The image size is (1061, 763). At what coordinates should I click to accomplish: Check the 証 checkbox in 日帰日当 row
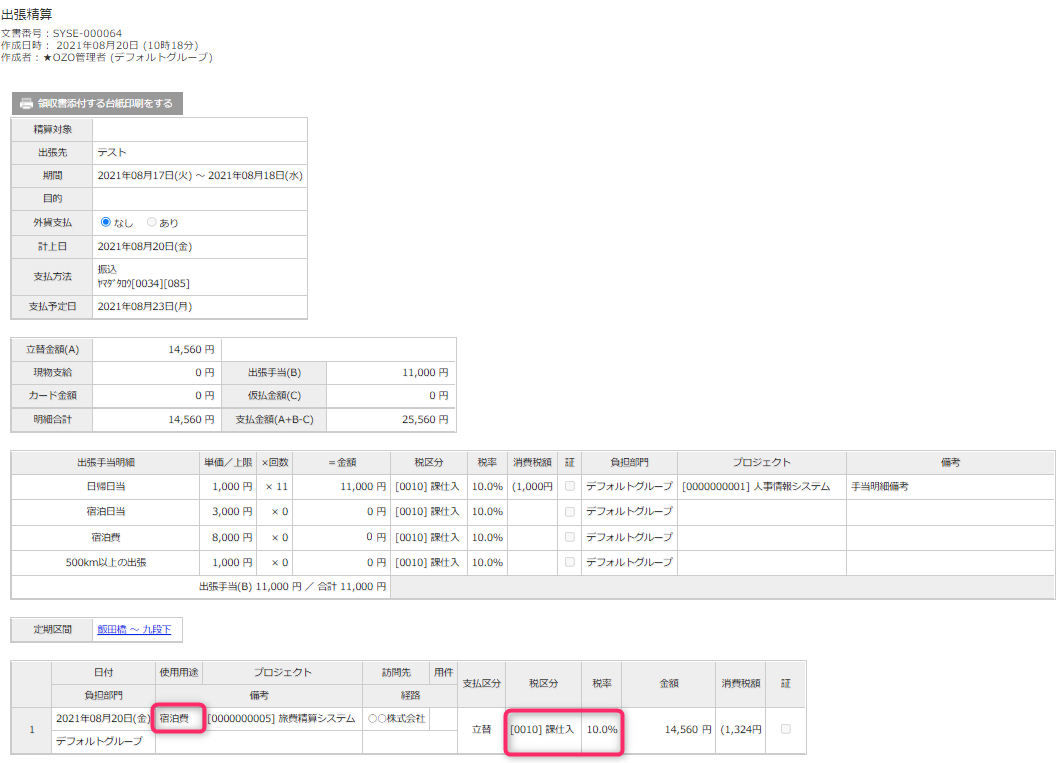coord(569,487)
